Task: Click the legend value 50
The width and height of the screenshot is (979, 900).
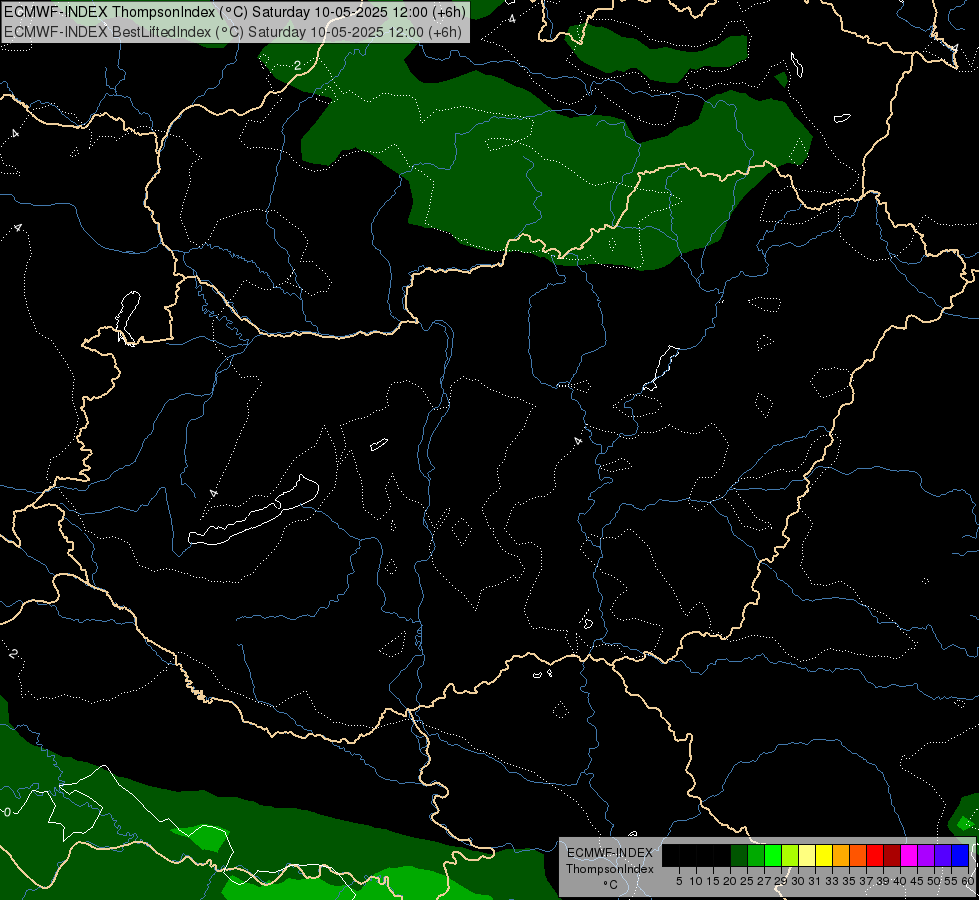Action: (934, 881)
